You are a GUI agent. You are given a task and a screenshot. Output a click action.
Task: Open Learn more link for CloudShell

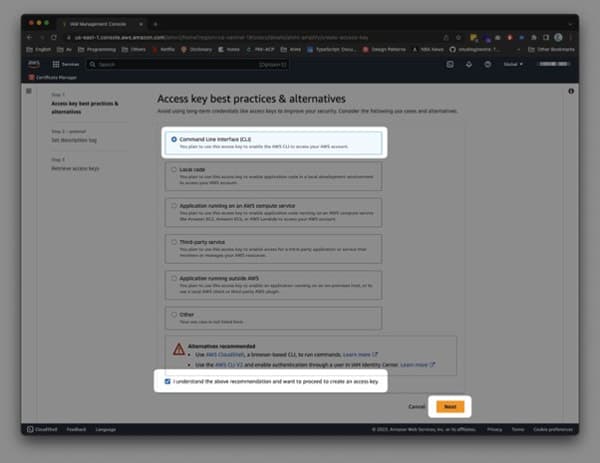(360, 355)
